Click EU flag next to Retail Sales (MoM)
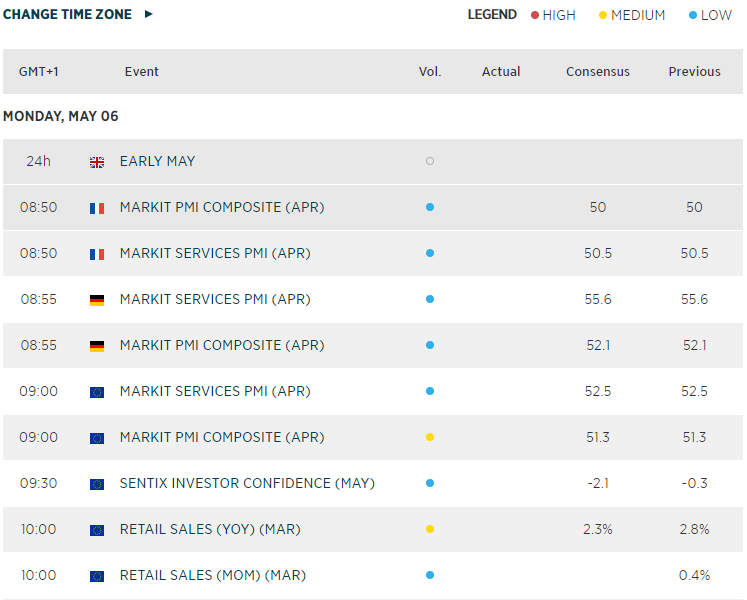 (x=97, y=576)
